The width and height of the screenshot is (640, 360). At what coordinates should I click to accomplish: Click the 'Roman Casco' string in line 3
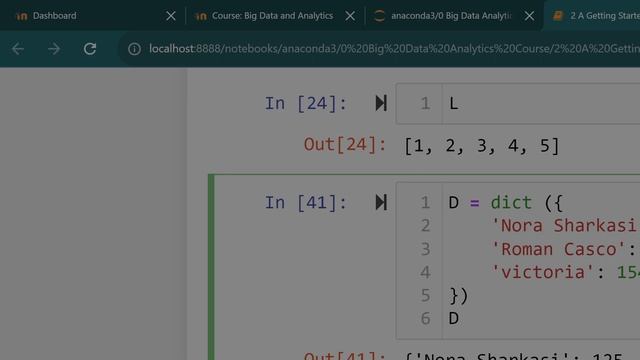[558, 249]
